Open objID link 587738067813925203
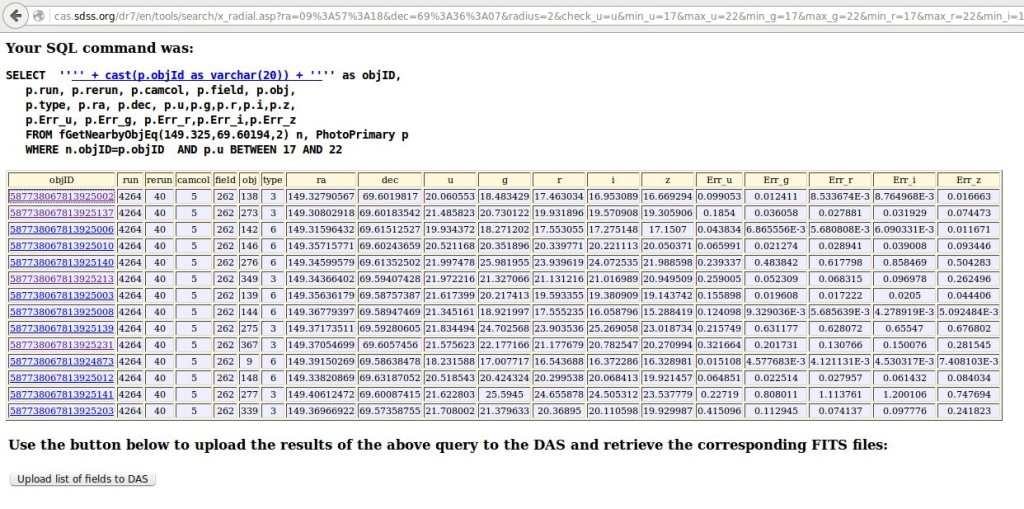This screenshot has height=509, width=1024. point(62,411)
